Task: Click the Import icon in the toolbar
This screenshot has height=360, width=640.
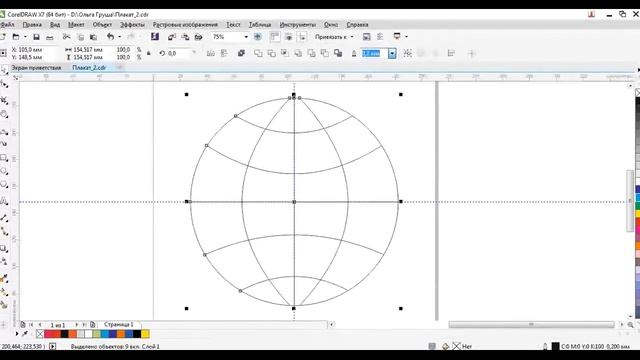Action: (172, 37)
